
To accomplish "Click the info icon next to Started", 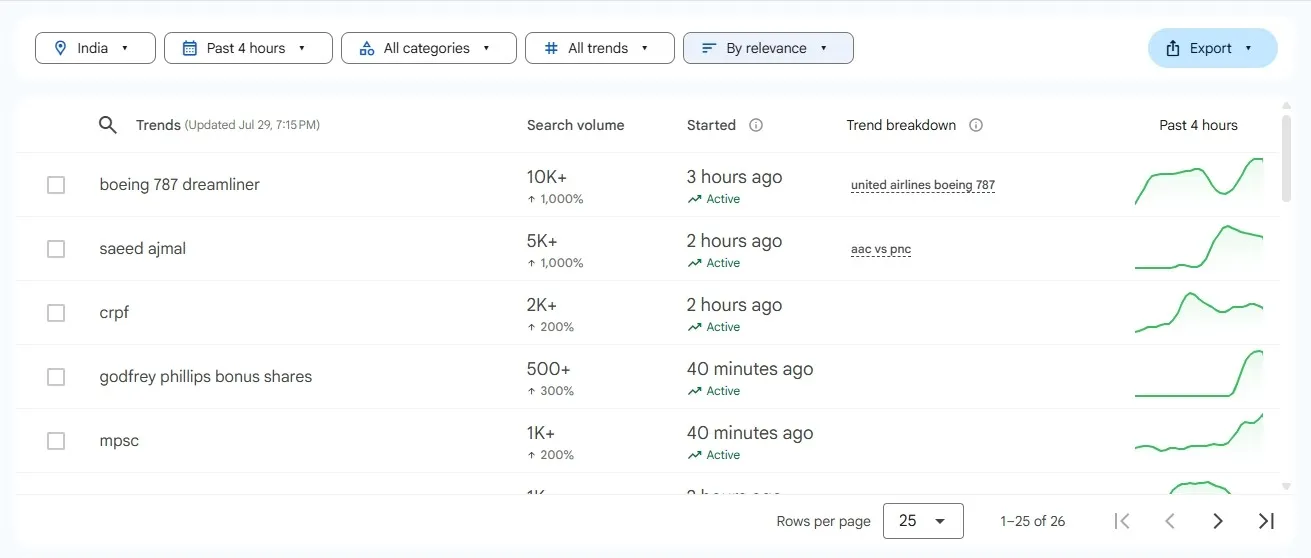I will [x=756, y=125].
